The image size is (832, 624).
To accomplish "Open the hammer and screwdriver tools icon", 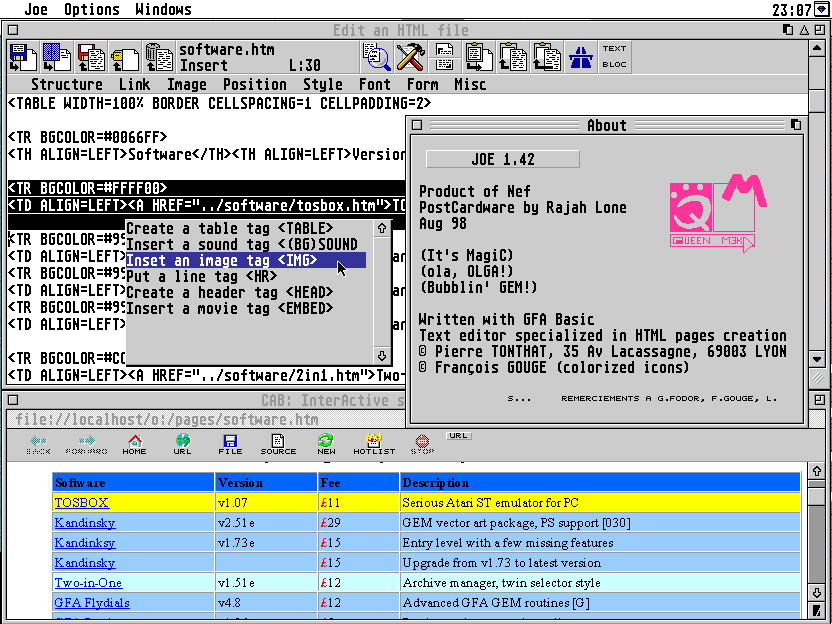I will (x=411, y=57).
